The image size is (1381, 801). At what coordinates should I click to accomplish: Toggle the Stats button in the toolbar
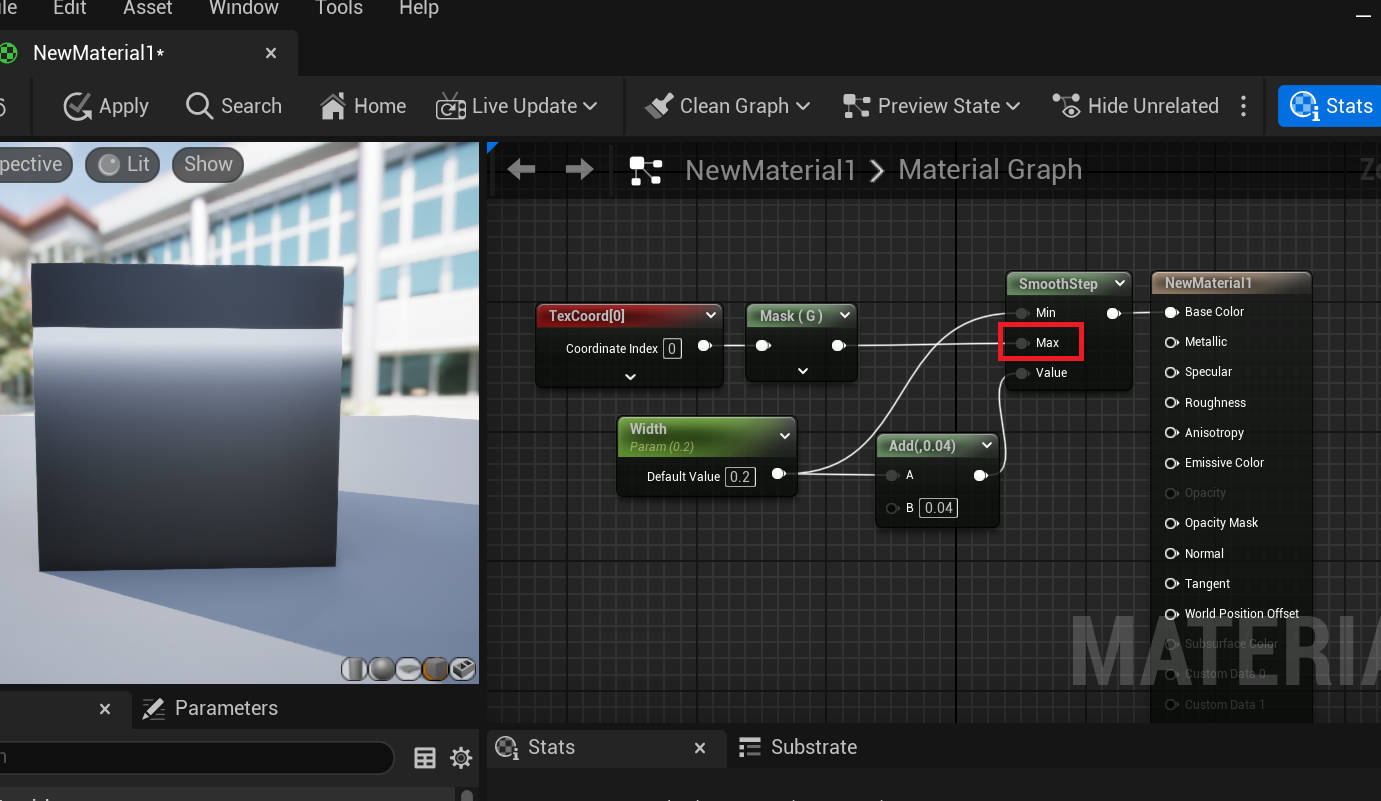1331,106
